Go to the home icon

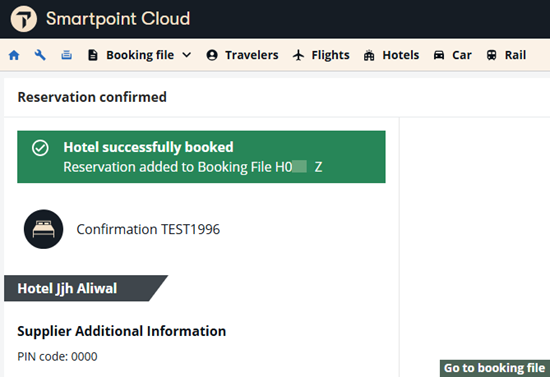(14, 55)
